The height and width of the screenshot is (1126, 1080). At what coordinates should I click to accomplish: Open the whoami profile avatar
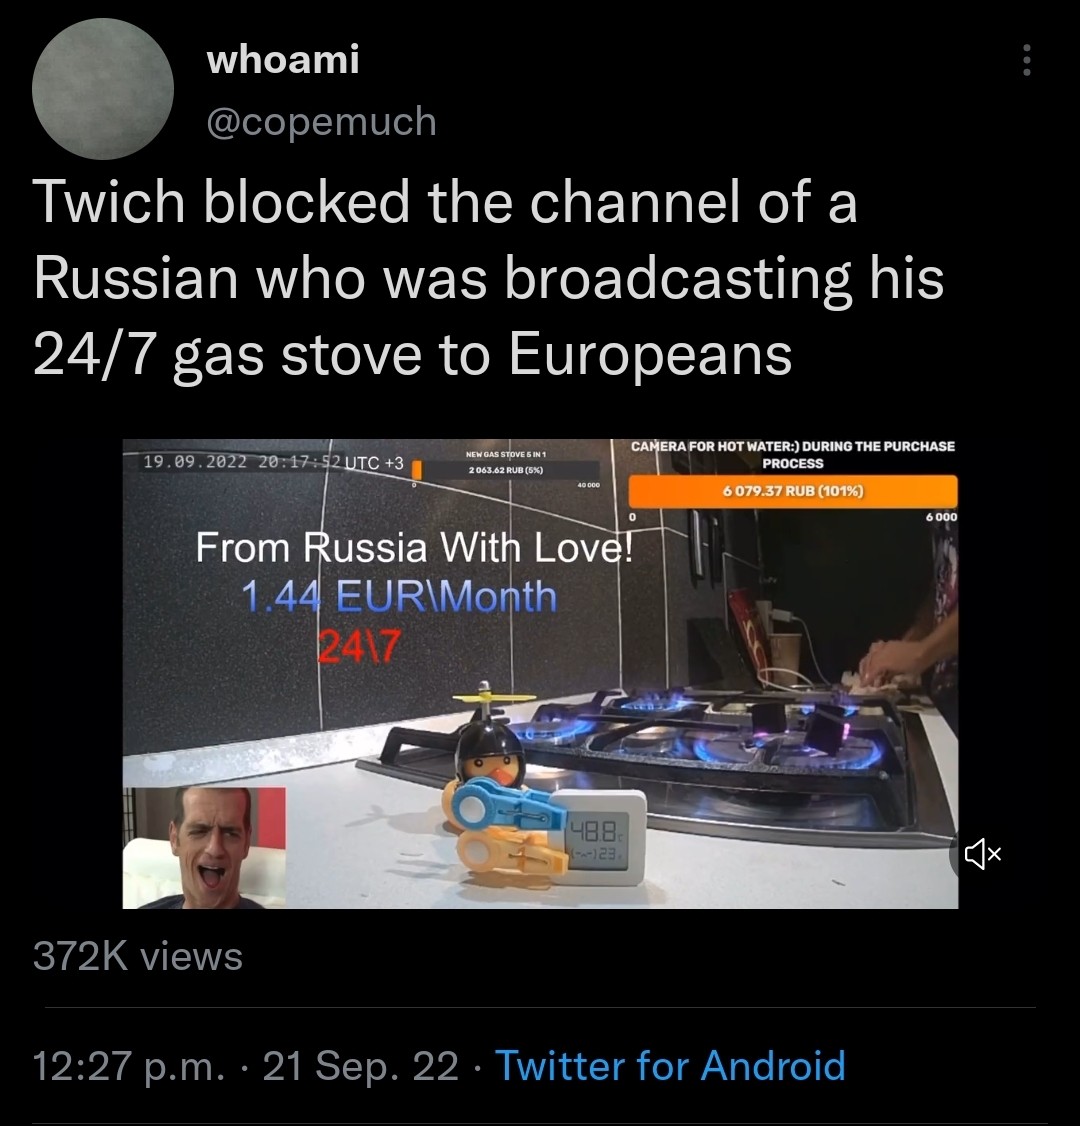pos(103,89)
